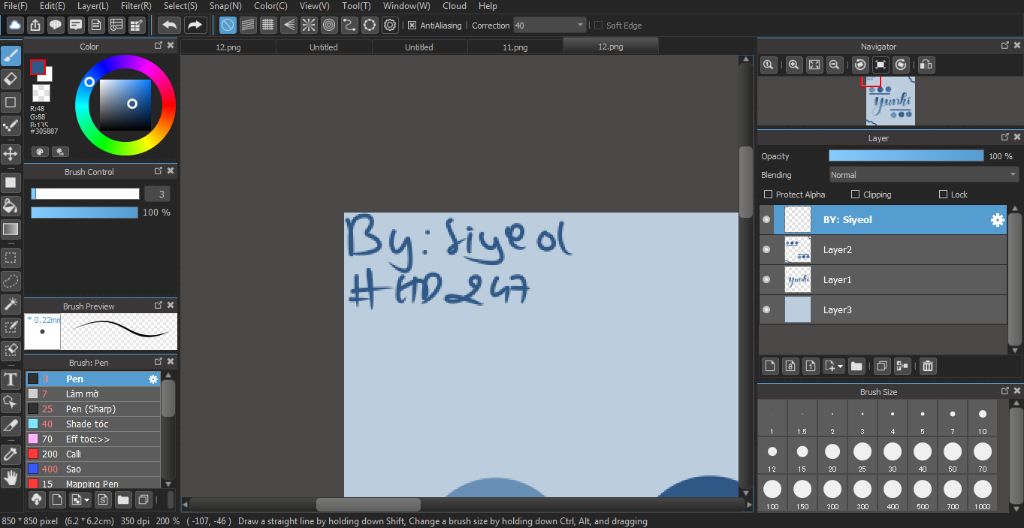Open the Correction value dropdown
The image size is (1024, 528).
[x=581, y=25]
